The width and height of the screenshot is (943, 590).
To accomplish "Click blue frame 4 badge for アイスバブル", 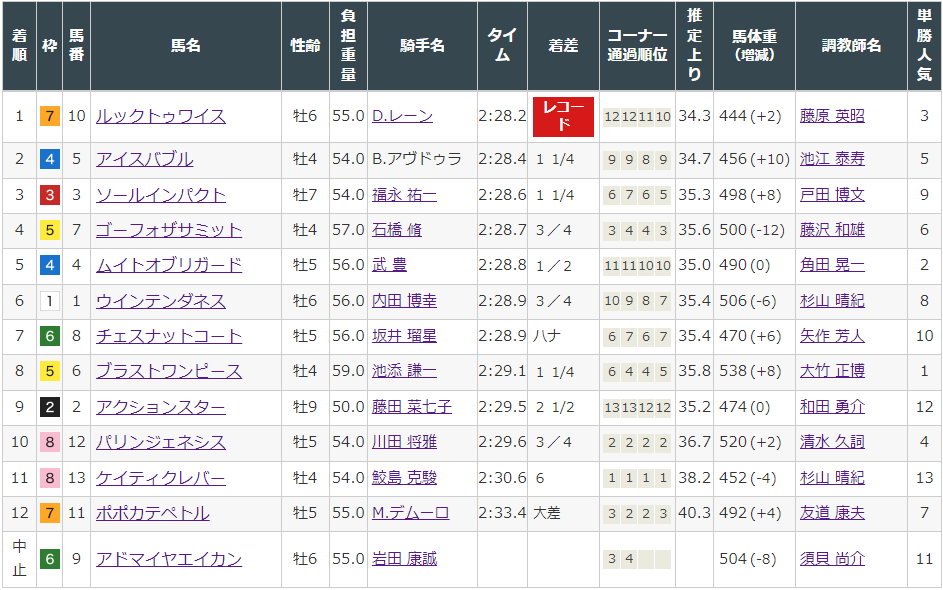I will click(x=50, y=159).
